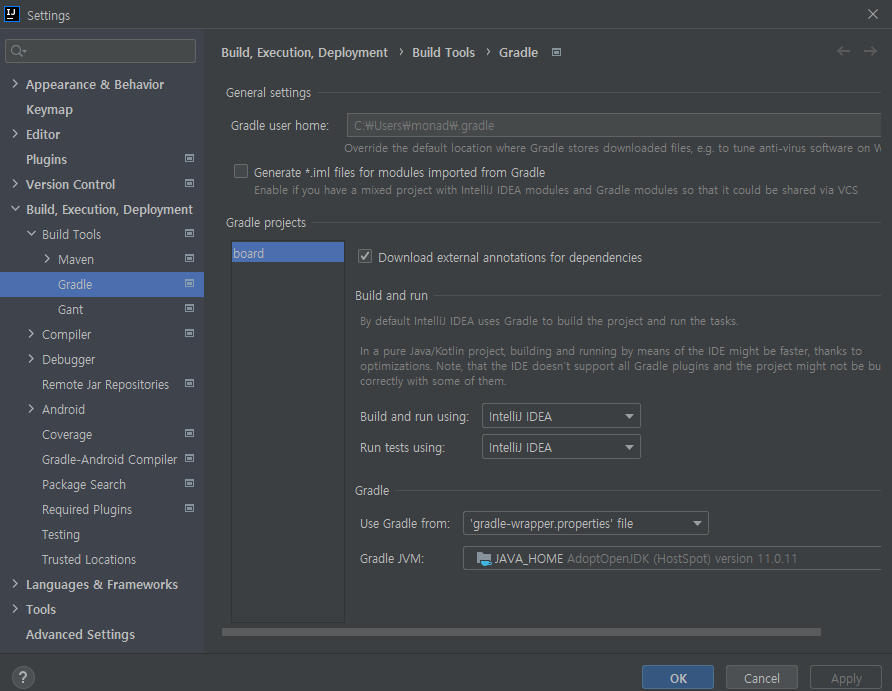The height and width of the screenshot is (691, 892).
Task: Click Build, Execution, Deployment breadcrumb
Action: 304,52
